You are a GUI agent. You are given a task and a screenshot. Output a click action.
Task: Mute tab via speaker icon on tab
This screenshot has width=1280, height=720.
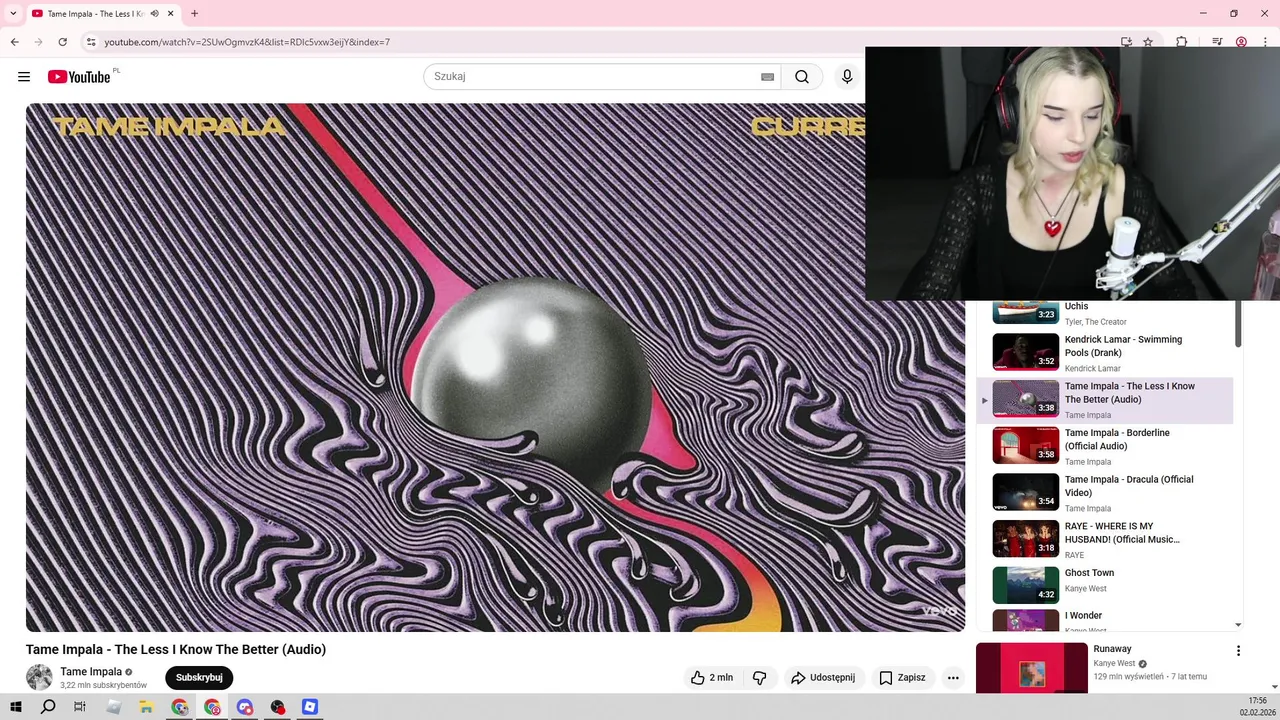pyautogui.click(x=154, y=14)
